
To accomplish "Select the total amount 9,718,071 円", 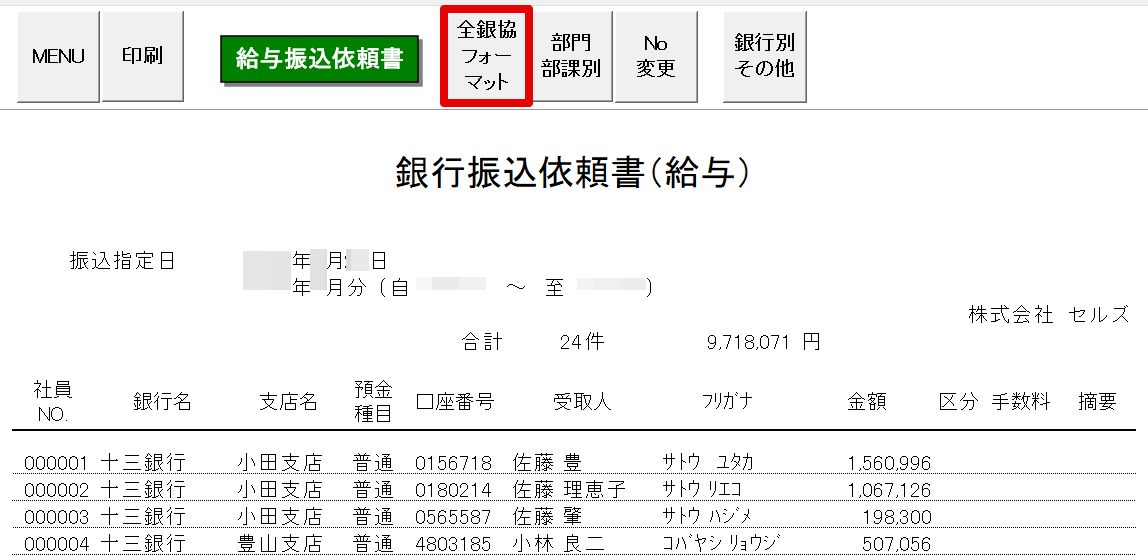I will point(763,342).
